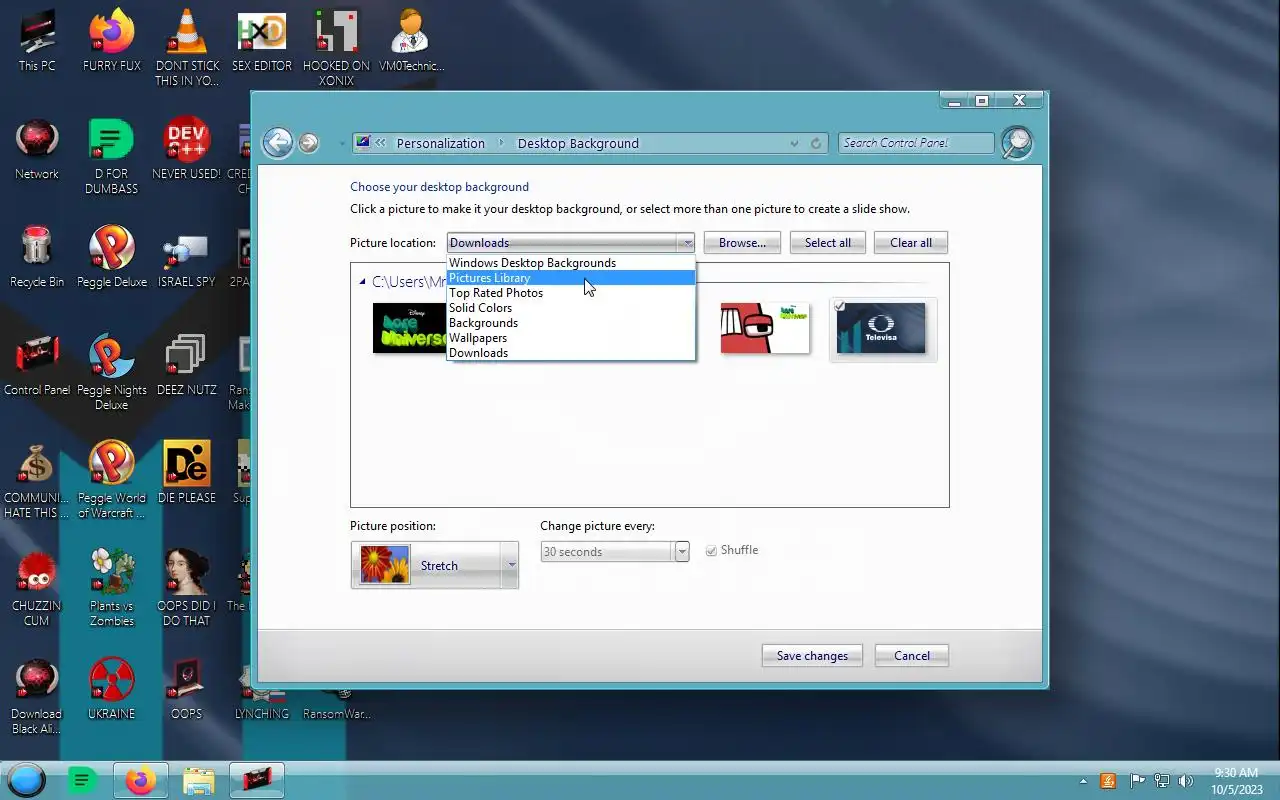
Task: Click the Start orb on the taskbar
Action: (27, 780)
